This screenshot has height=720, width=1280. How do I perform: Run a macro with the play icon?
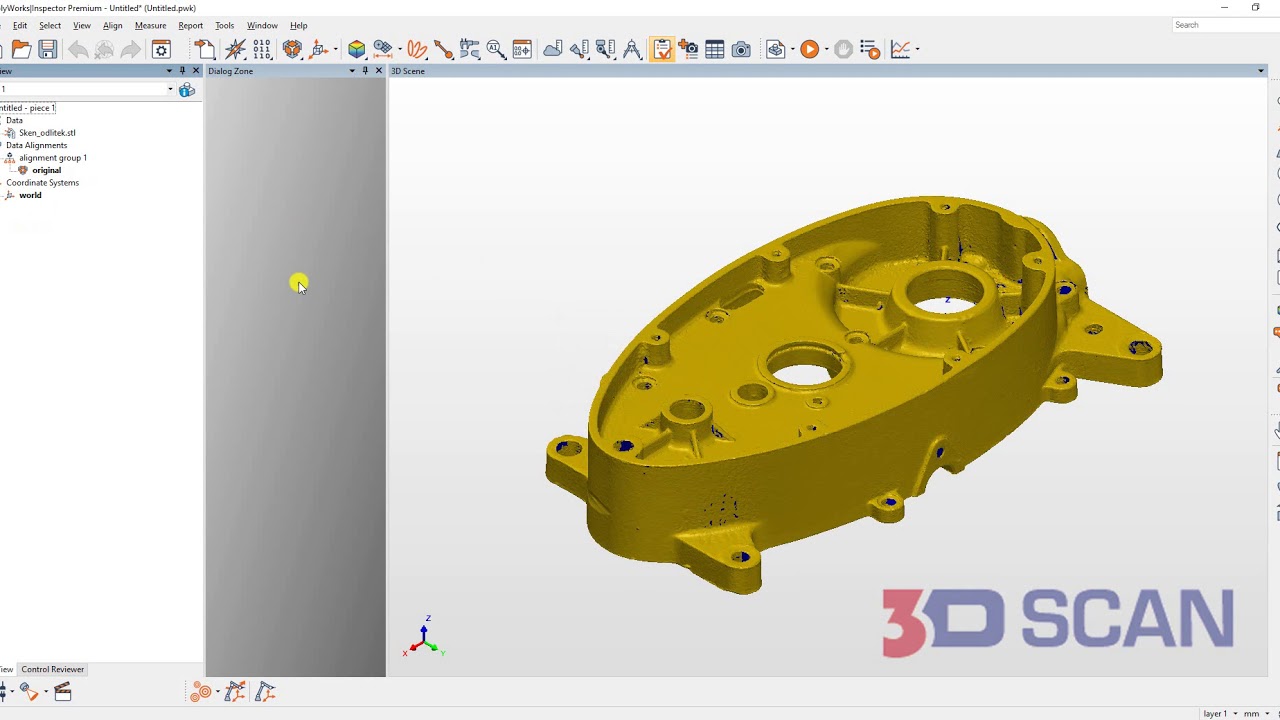810,48
